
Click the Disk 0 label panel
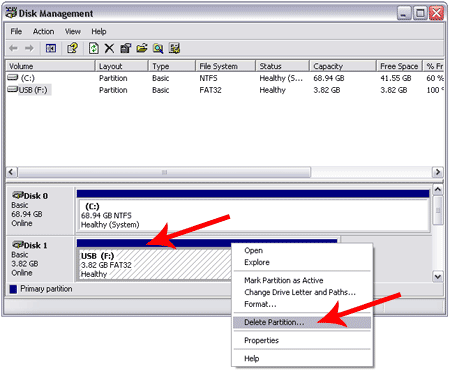pos(40,210)
